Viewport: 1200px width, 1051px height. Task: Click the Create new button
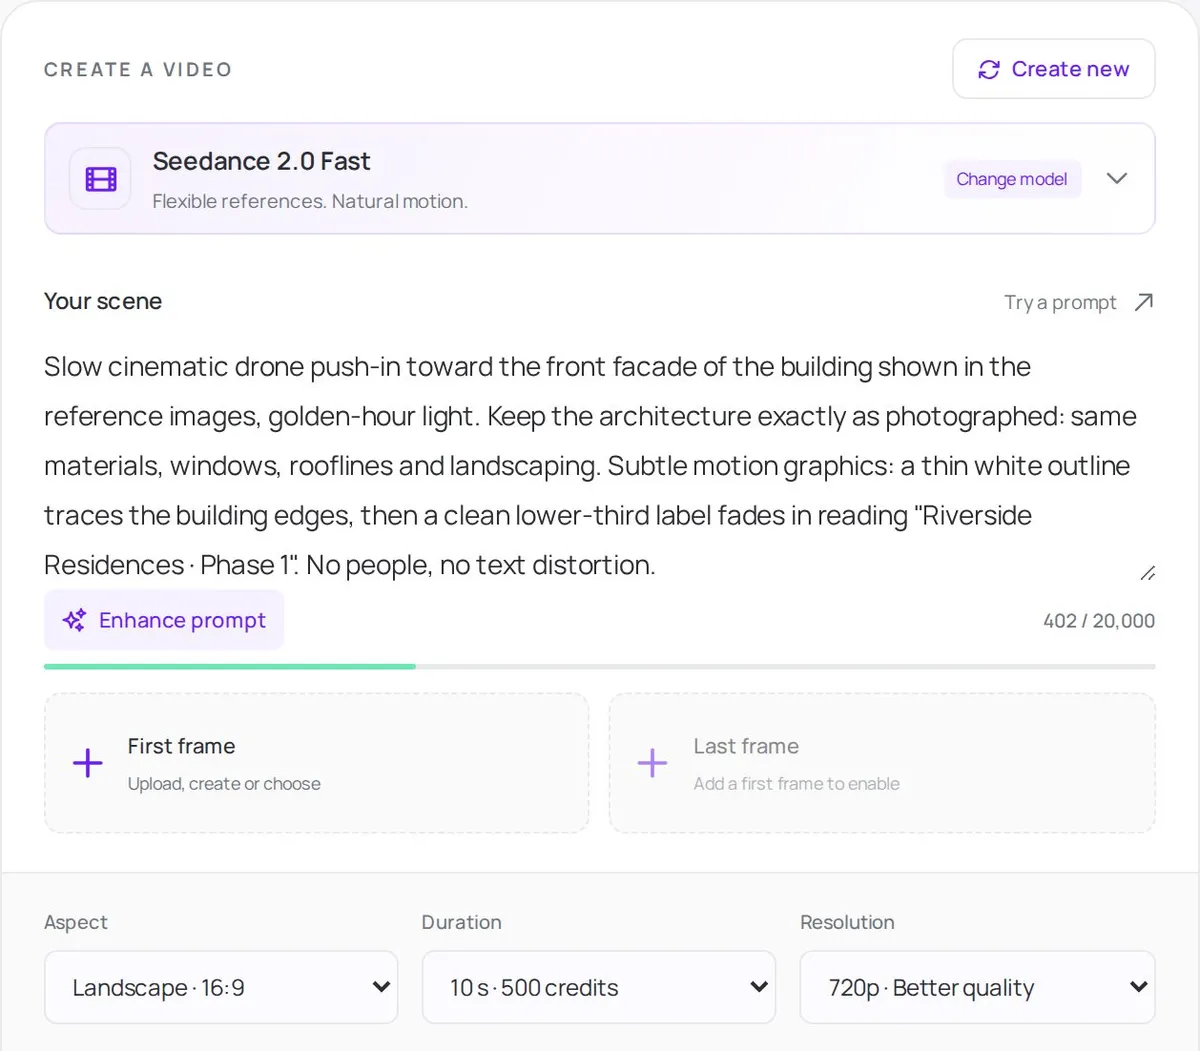pyautogui.click(x=1054, y=69)
